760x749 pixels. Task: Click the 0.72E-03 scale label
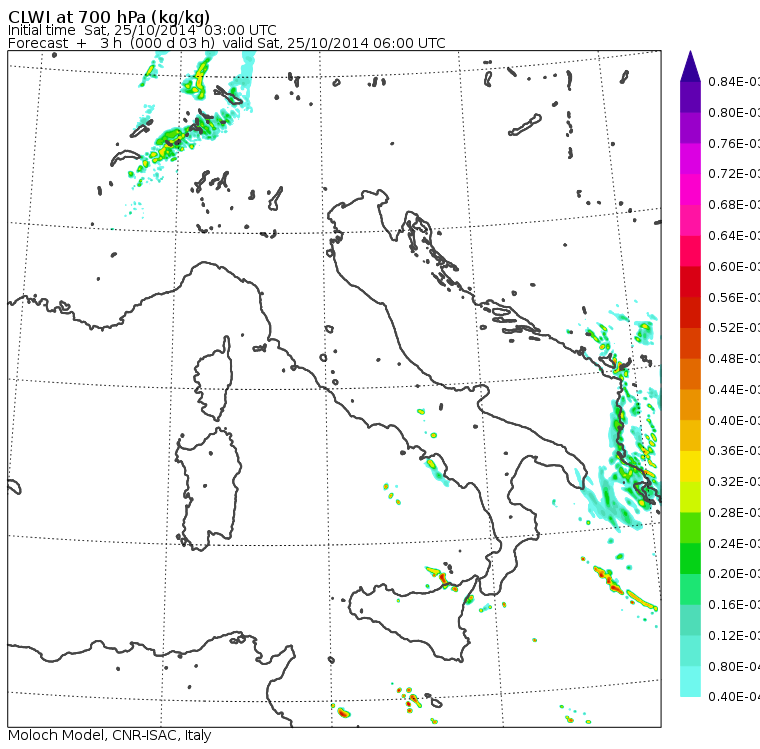[734, 174]
